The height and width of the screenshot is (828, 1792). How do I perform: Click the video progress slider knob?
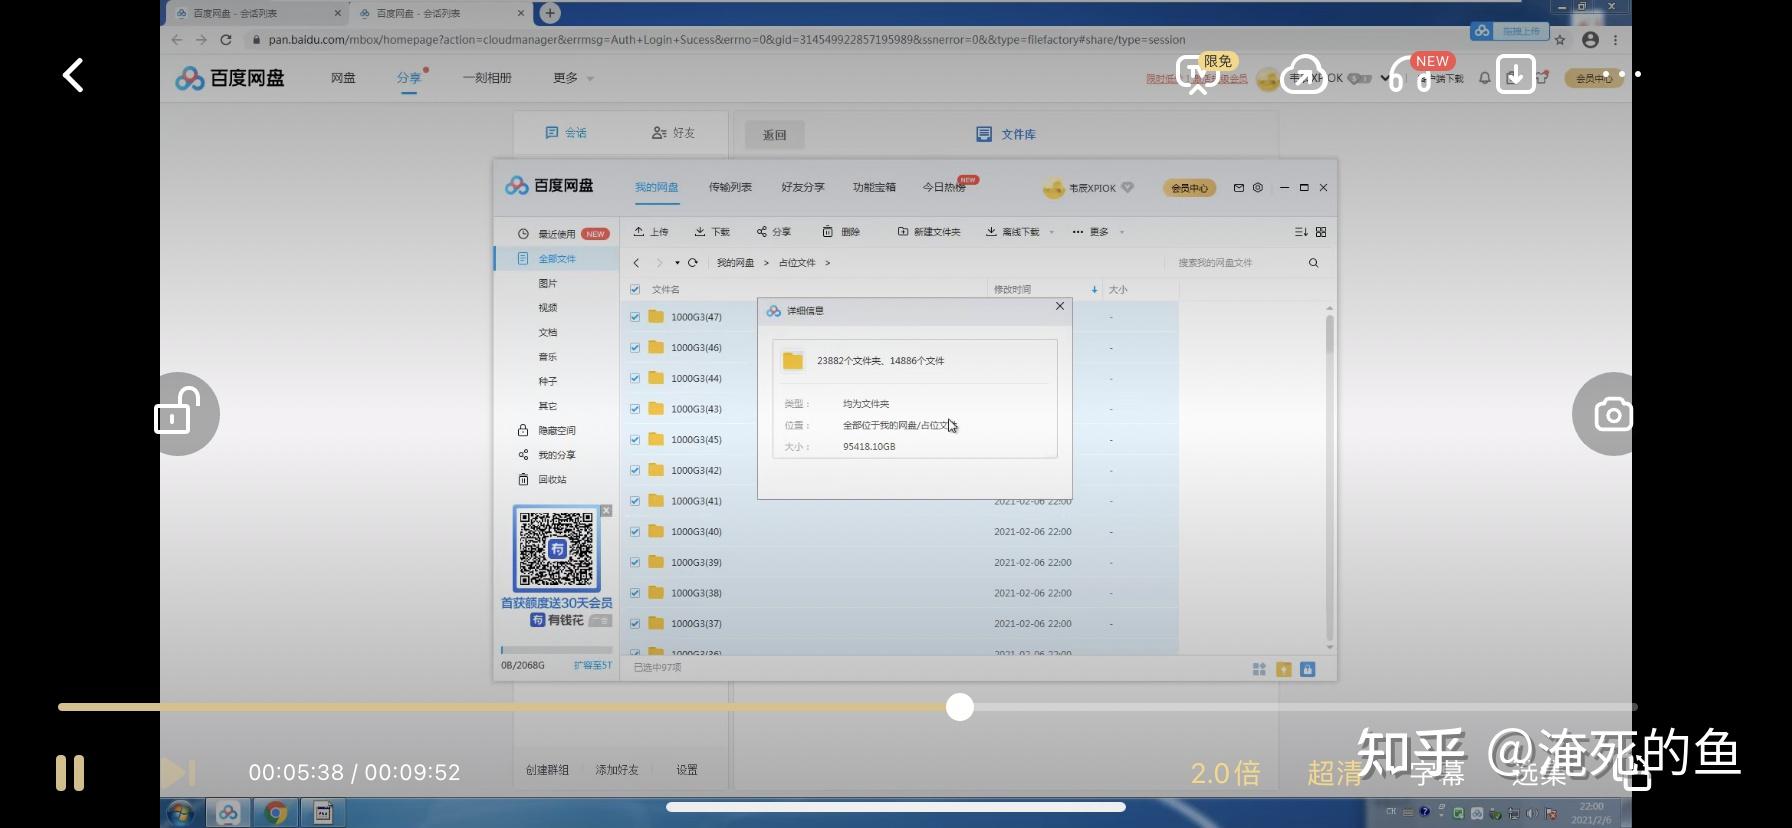coord(960,707)
